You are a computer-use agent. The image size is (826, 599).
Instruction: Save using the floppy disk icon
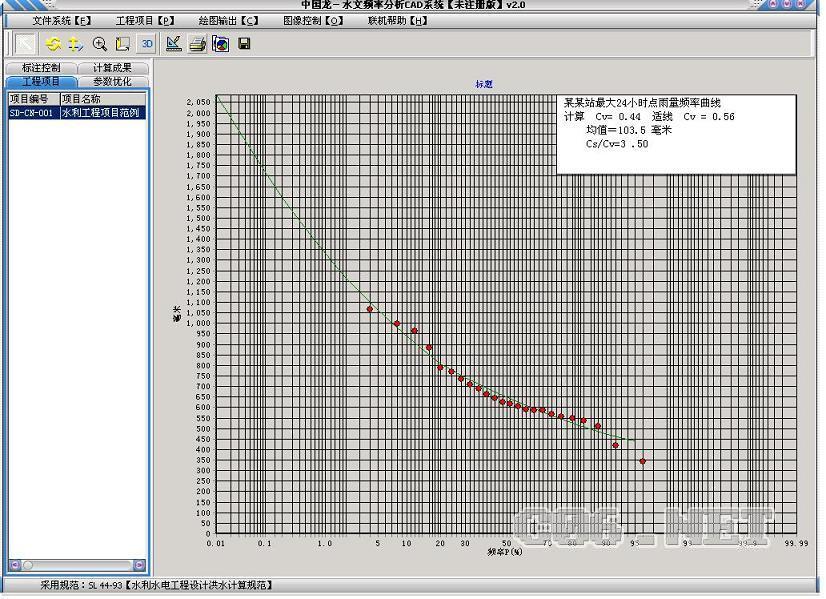(244, 43)
